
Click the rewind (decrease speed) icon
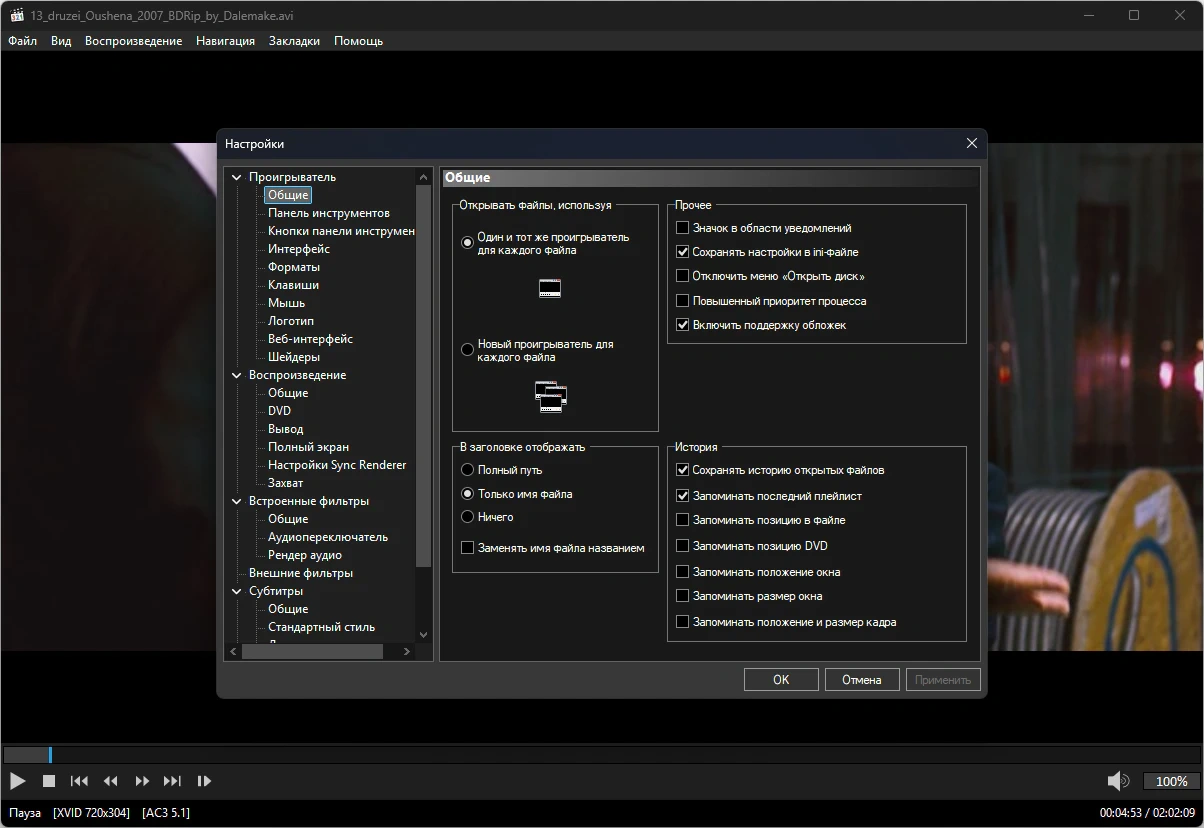coord(111,781)
